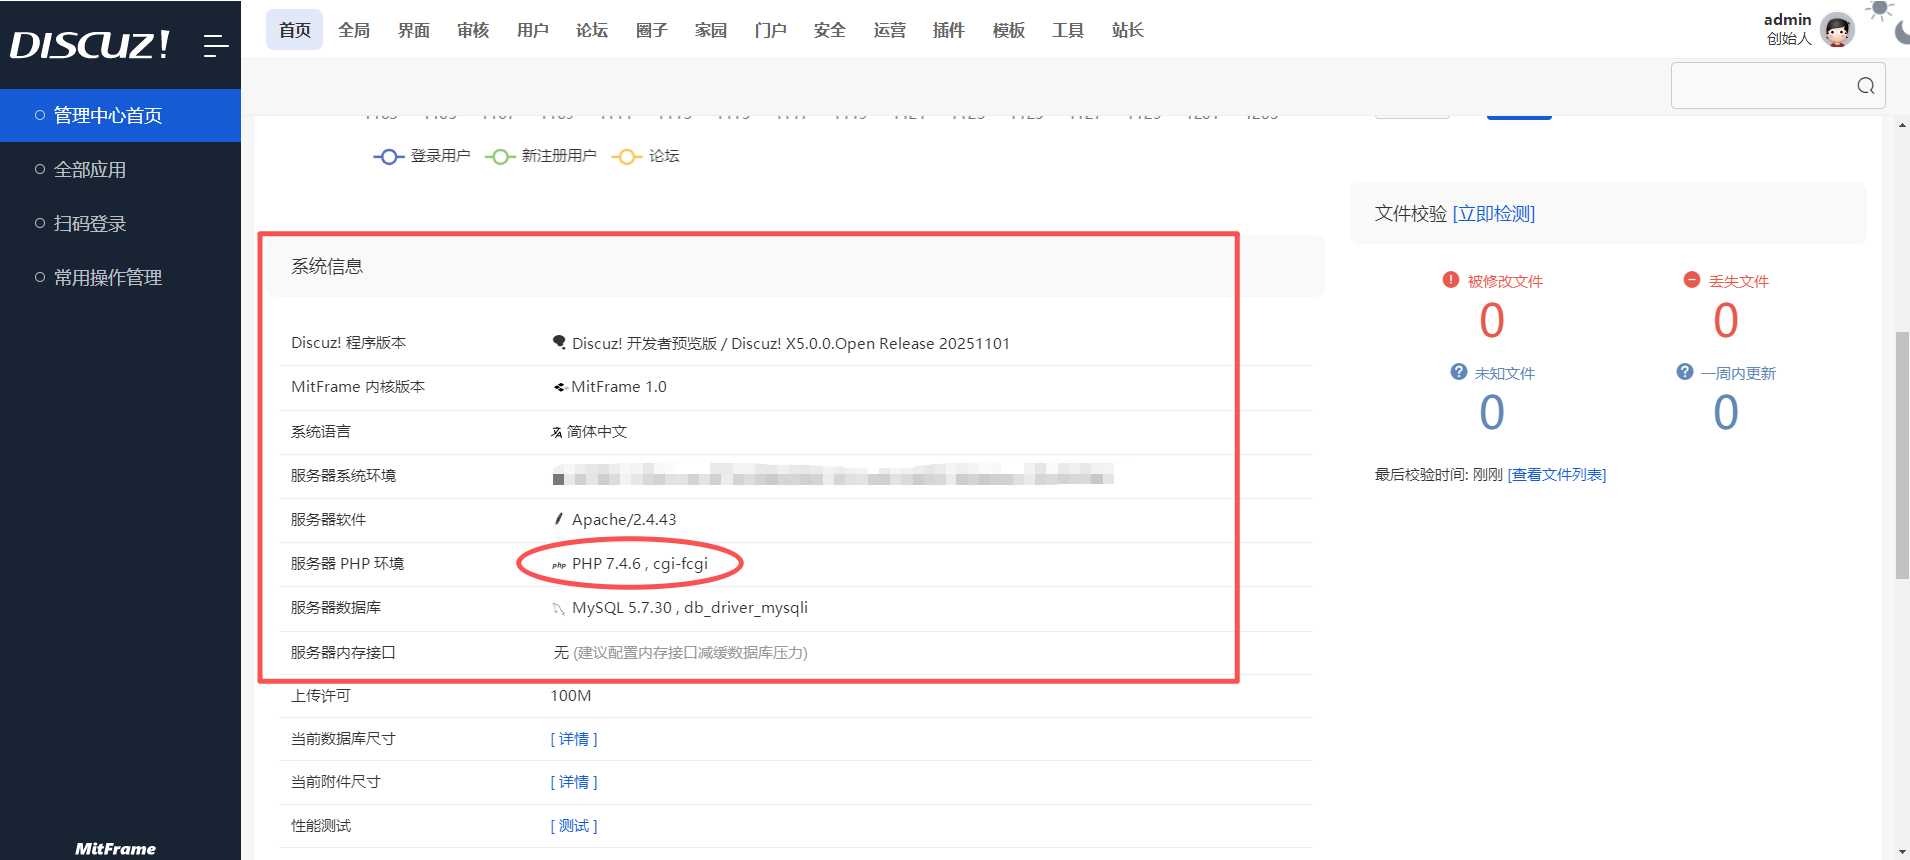Open the 站长 top navigation tab
The width and height of the screenshot is (1910, 860).
1128,30
